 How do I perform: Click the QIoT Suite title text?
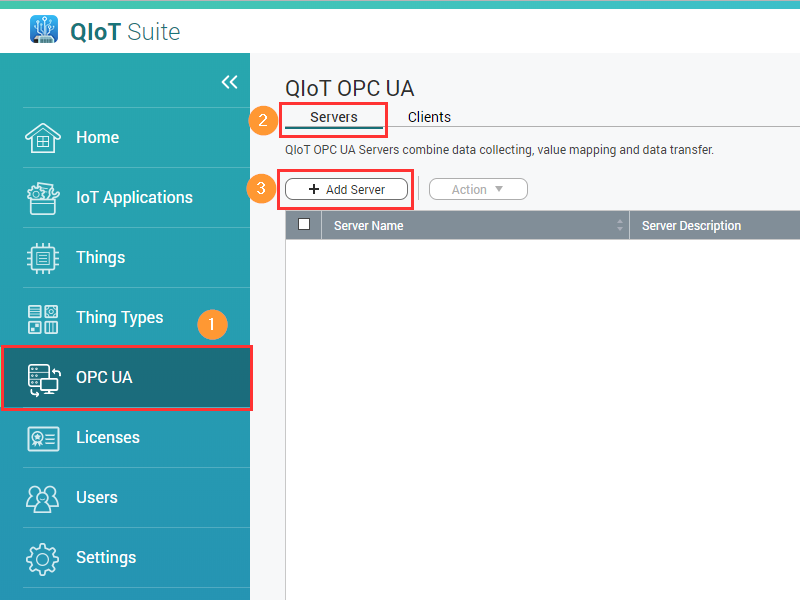(125, 32)
